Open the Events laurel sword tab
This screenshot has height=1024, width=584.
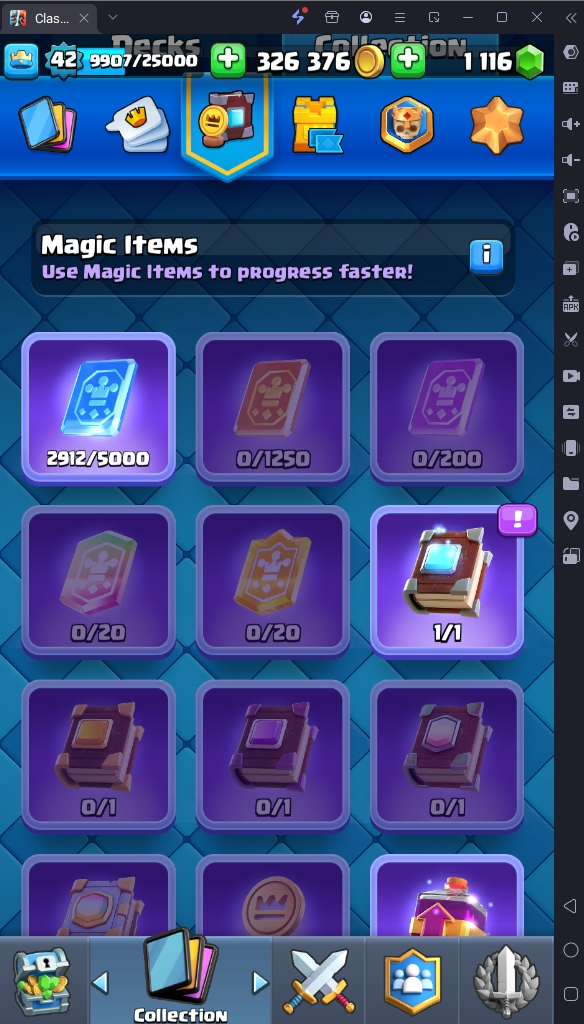pos(506,980)
